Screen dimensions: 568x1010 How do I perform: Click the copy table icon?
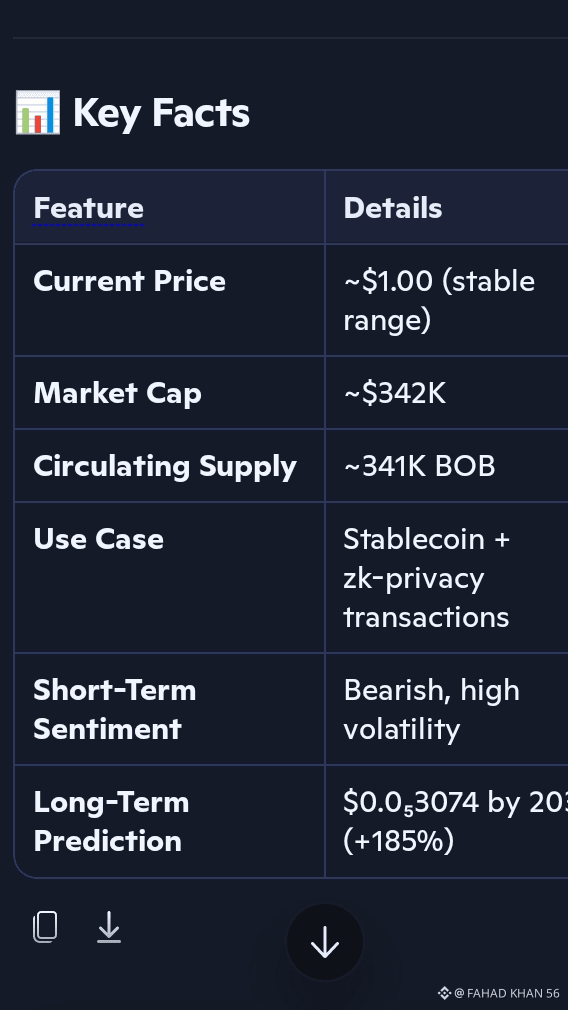[x=45, y=928]
